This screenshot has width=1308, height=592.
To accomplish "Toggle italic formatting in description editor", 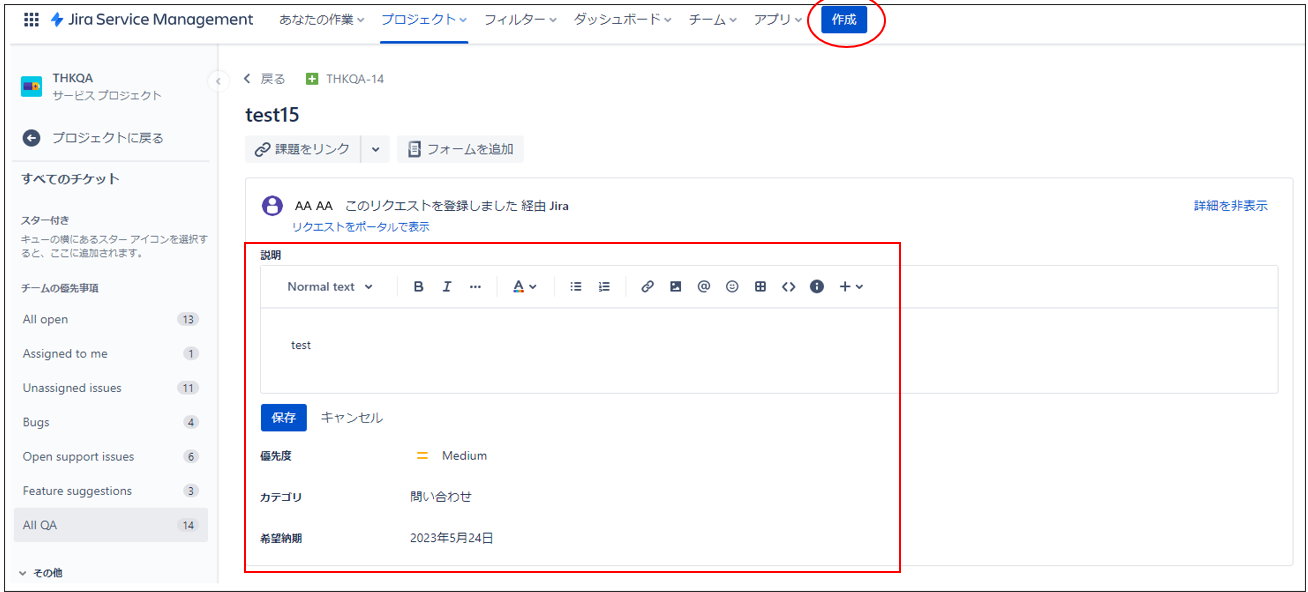I will 447,287.
